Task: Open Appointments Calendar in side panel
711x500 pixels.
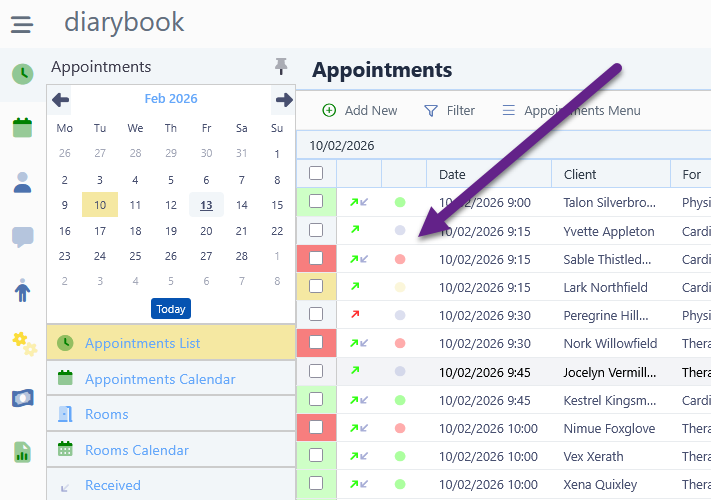Action: [x=160, y=379]
